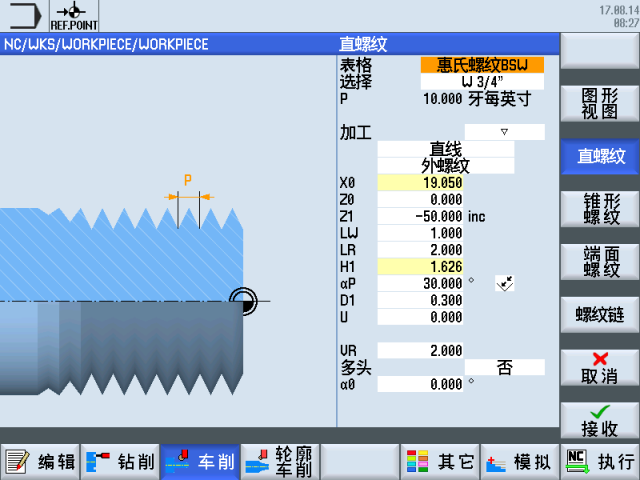
Task: Open the 编辑 (Edit) softkey
Action: point(40,462)
